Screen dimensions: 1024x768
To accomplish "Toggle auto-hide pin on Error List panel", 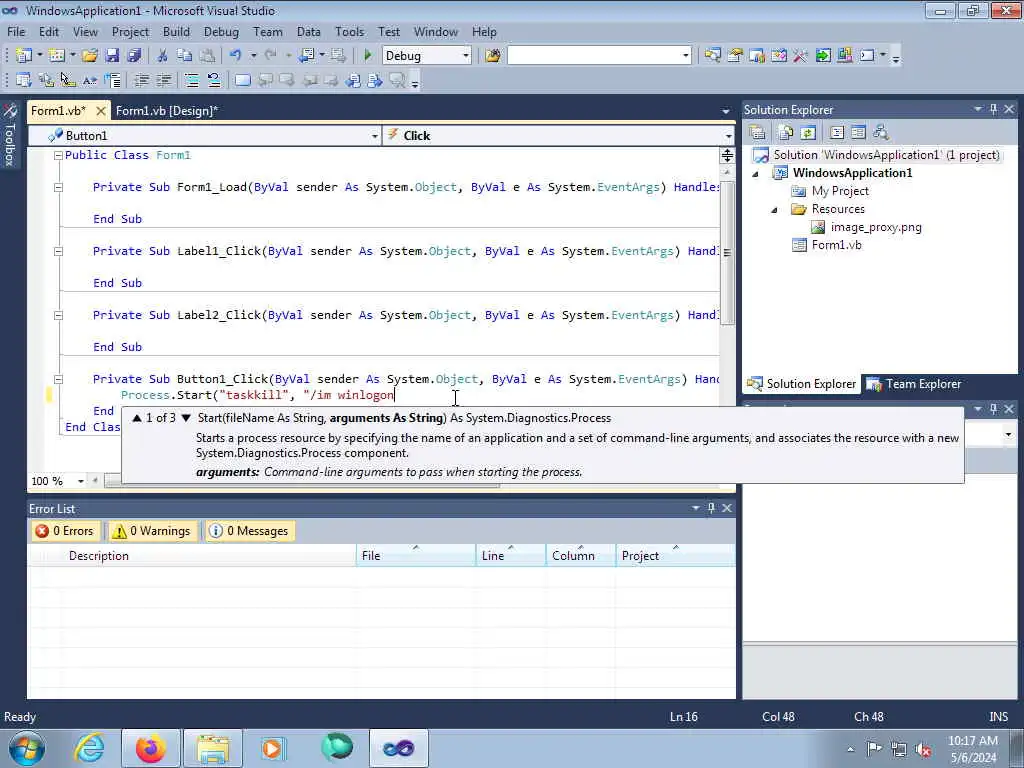I will coord(711,507).
